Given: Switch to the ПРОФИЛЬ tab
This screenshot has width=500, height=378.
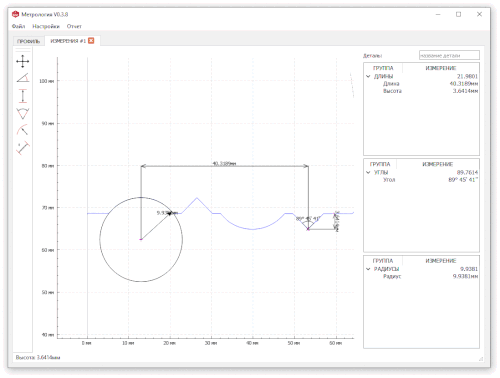Looking at the screenshot, I should coord(28,41).
